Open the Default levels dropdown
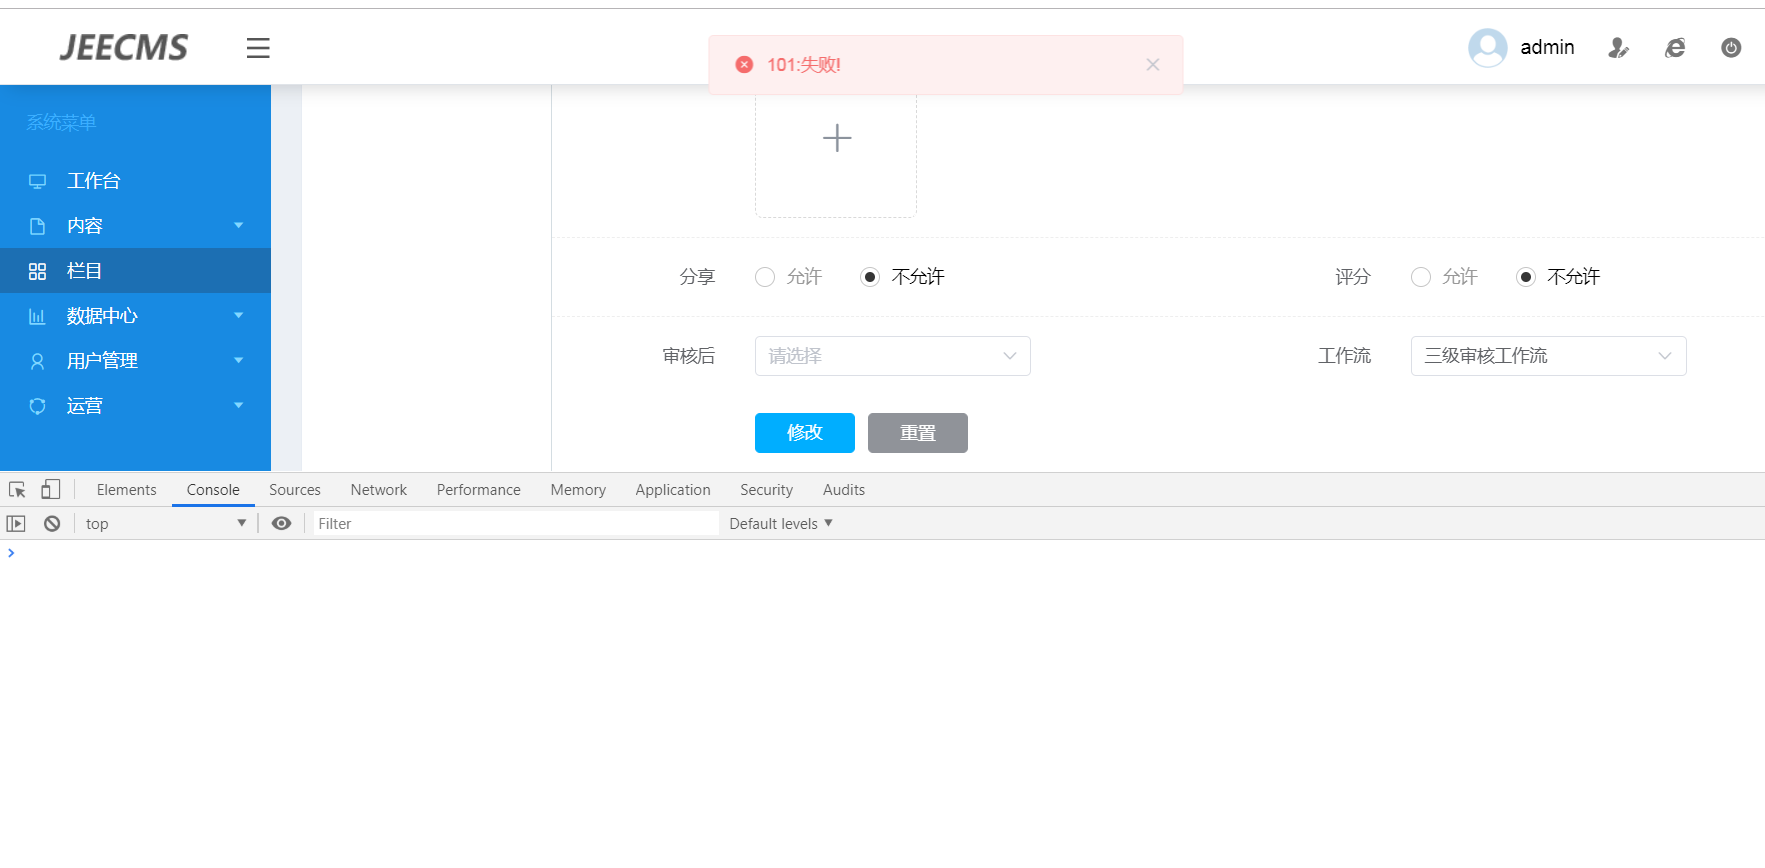This screenshot has height=868, width=1765. pos(781,524)
